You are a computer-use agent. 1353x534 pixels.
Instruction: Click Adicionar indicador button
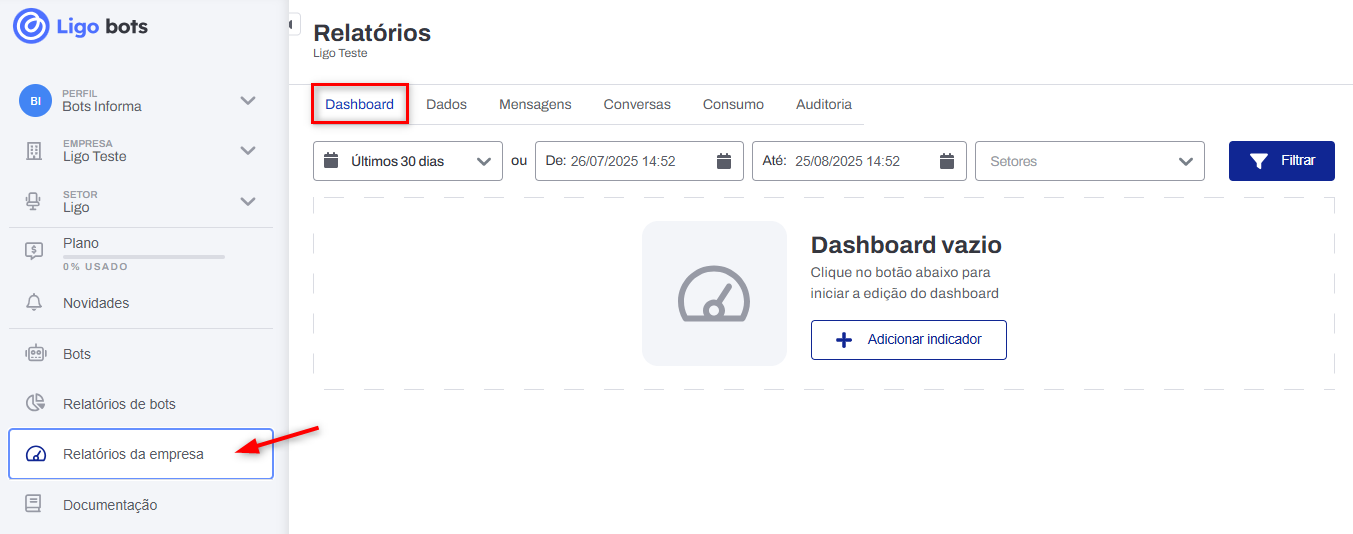pos(908,340)
